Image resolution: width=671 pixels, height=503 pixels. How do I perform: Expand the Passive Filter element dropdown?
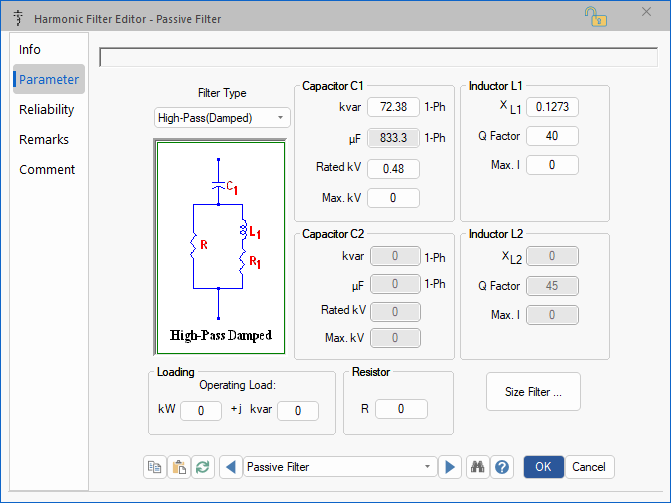pyautogui.click(x=340, y=467)
